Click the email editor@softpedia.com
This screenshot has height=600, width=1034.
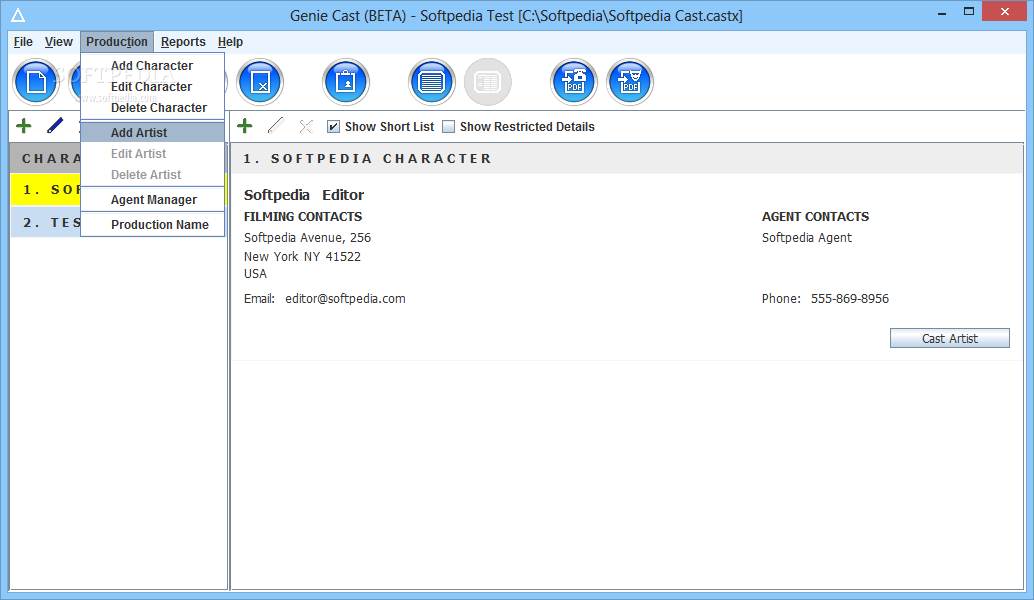[x=345, y=299]
